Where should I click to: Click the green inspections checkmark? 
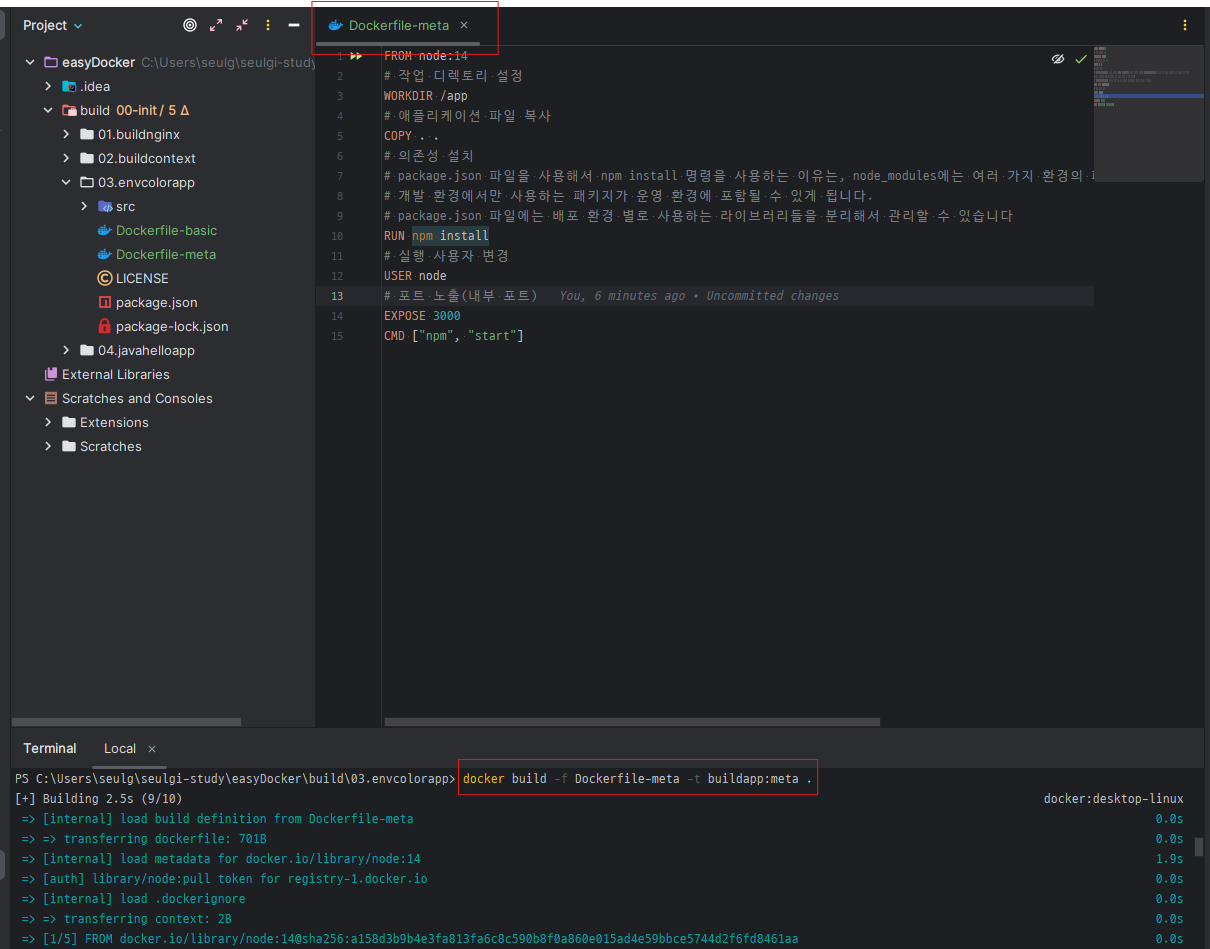(1081, 60)
